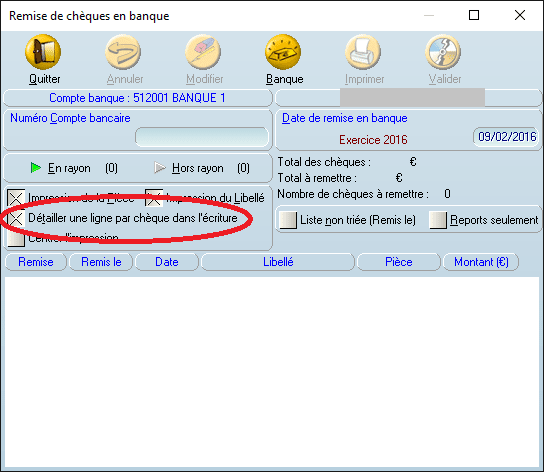
Task: Sort by the Remis le column header
Action: (x=101, y=262)
